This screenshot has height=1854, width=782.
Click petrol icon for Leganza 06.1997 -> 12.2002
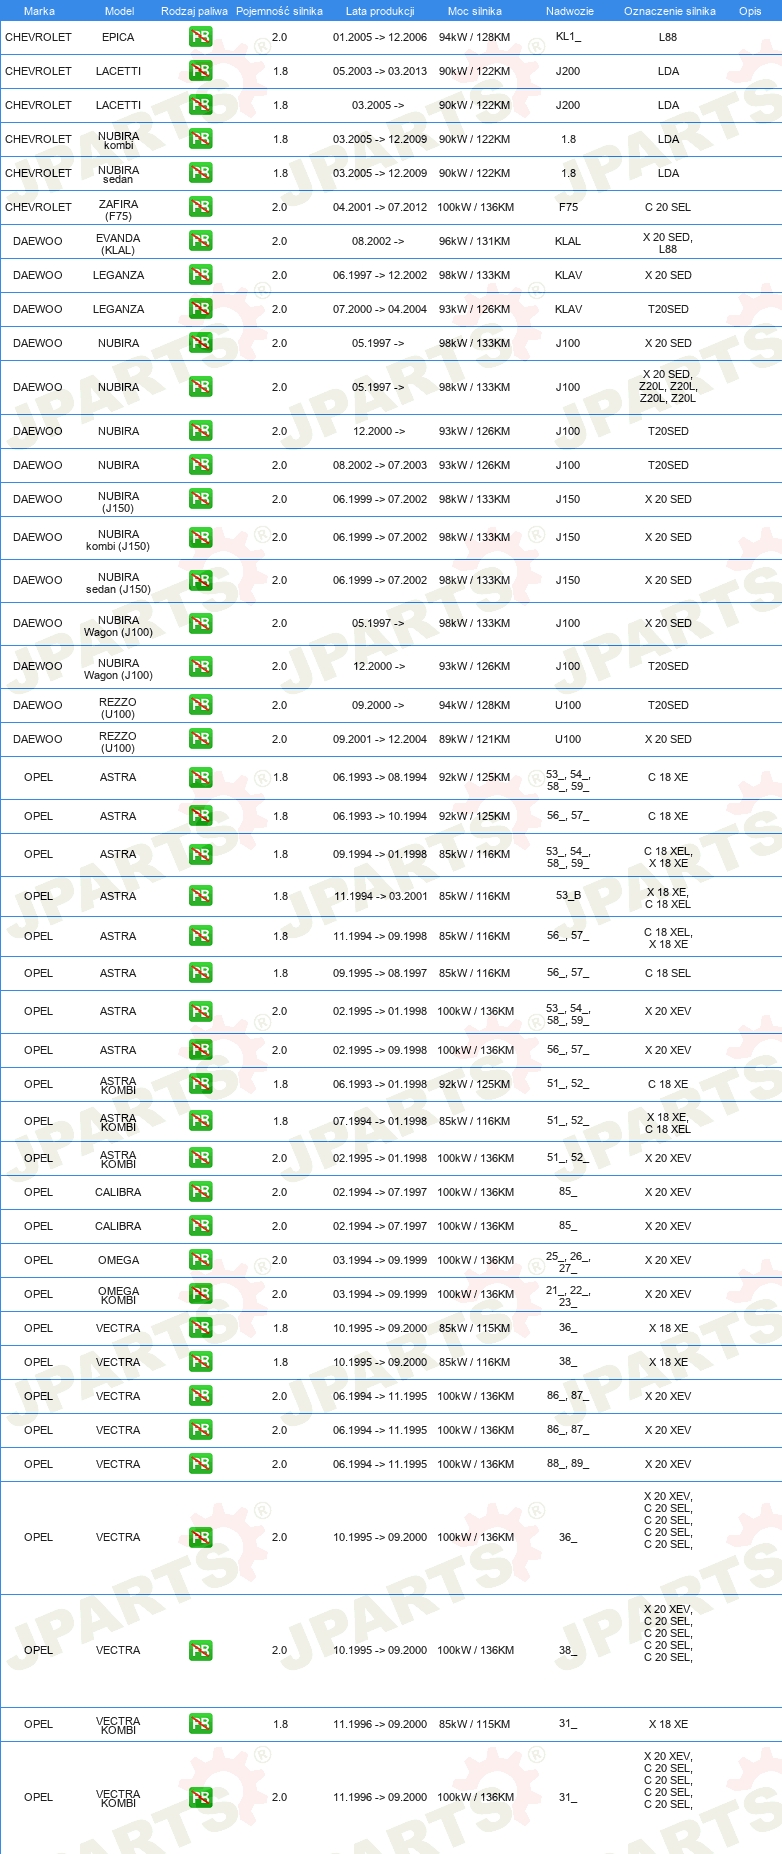200,275
